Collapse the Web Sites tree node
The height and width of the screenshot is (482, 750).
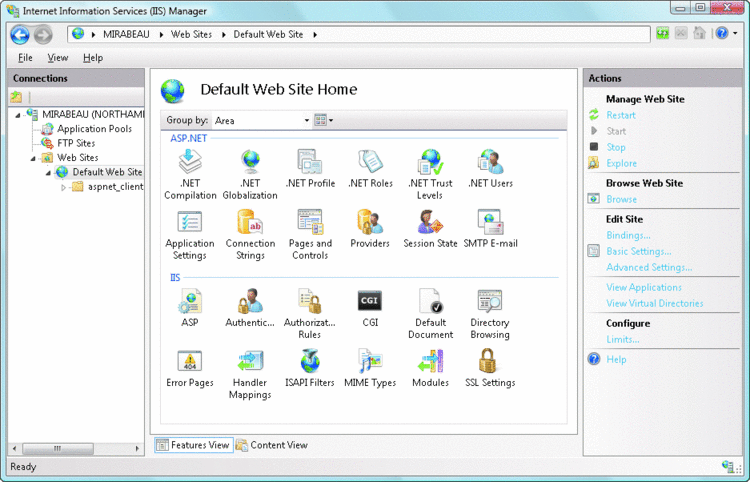[33, 158]
